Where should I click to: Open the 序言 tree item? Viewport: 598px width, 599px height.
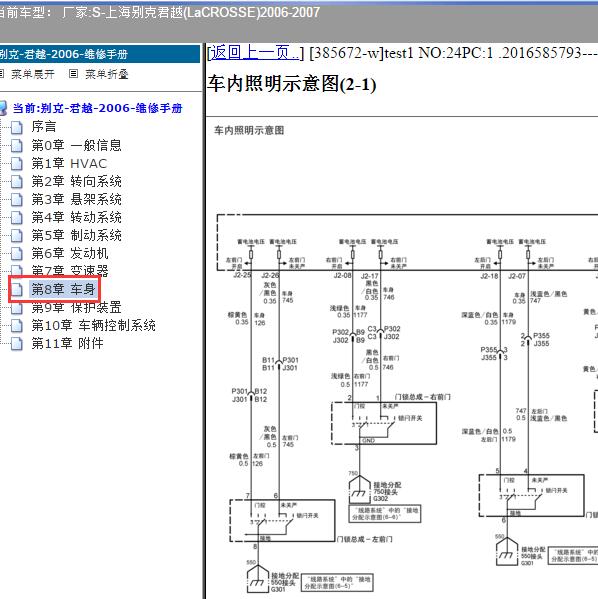[x=44, y=126]
